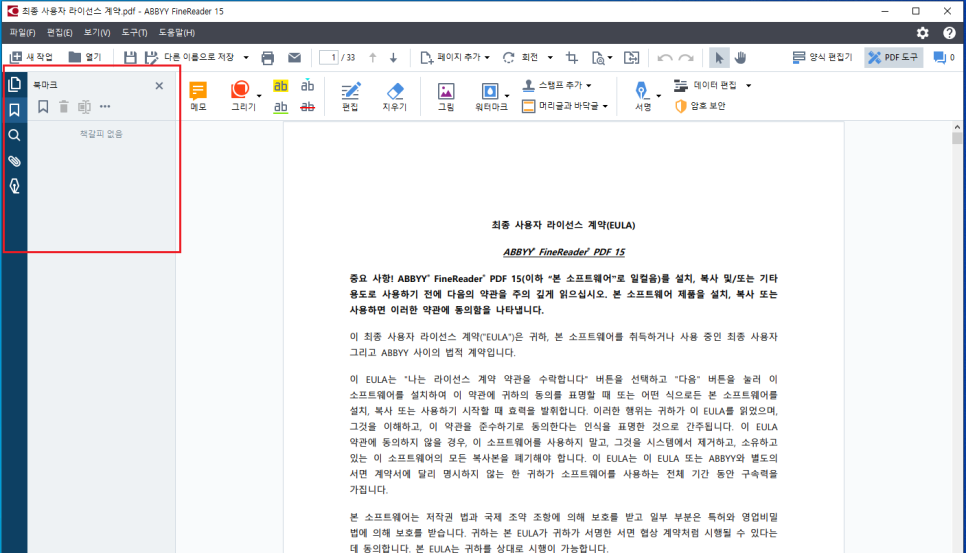Add a new bookmark in panel

click(43, 107)
